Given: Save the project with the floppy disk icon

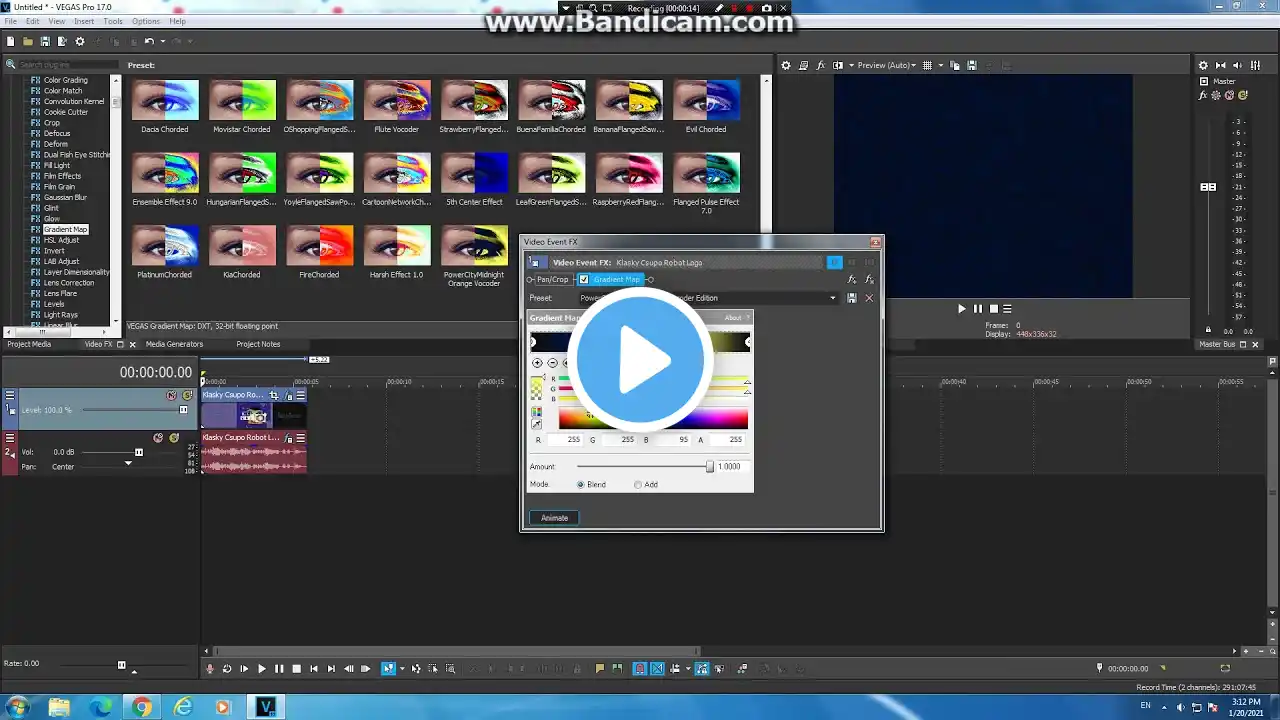Looking at the screenshot, I should [45, 41].
